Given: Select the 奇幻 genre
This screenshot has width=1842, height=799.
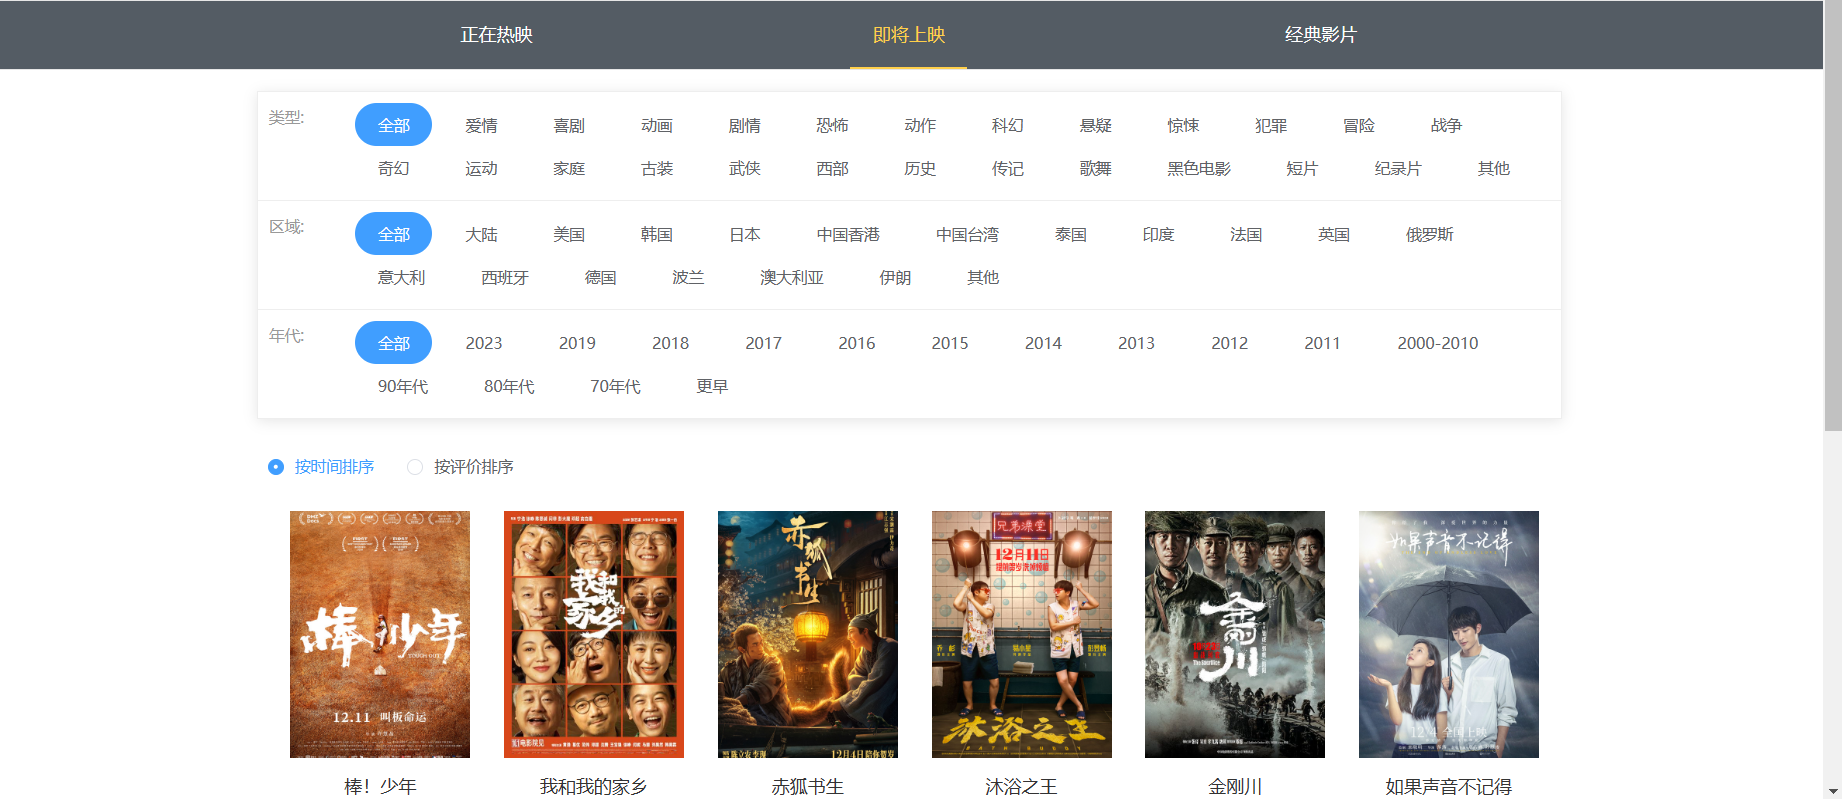Looking at the screenshot, I should point(393,168).
